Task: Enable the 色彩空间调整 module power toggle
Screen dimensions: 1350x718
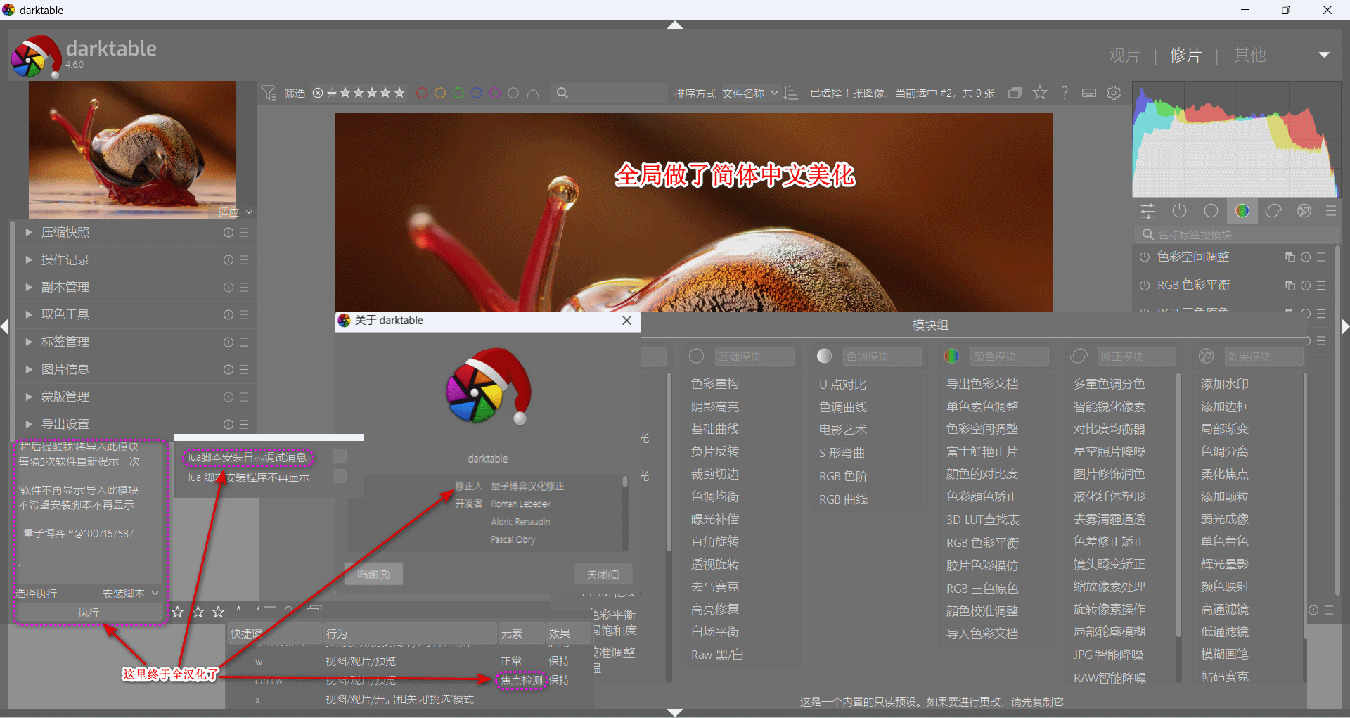Action: [x=1145, y=257]
